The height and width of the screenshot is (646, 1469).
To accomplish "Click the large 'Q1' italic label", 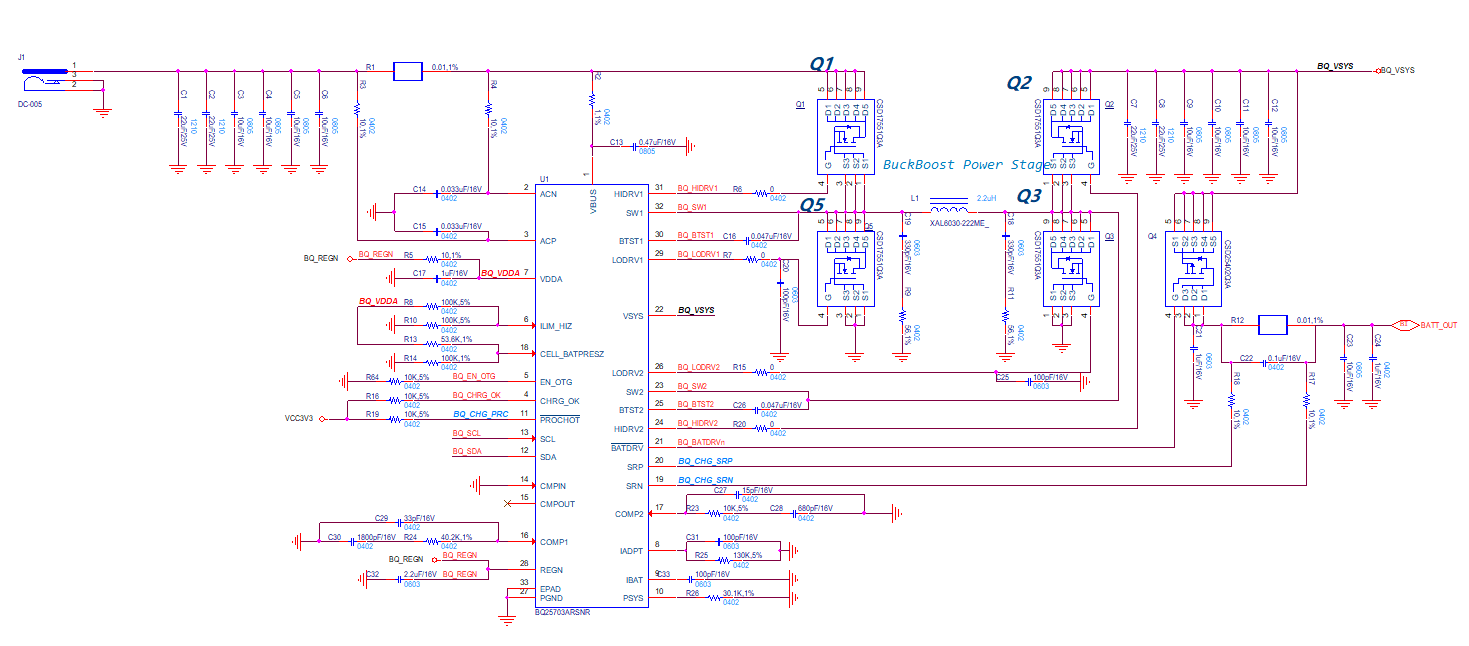I will point(822,64).
